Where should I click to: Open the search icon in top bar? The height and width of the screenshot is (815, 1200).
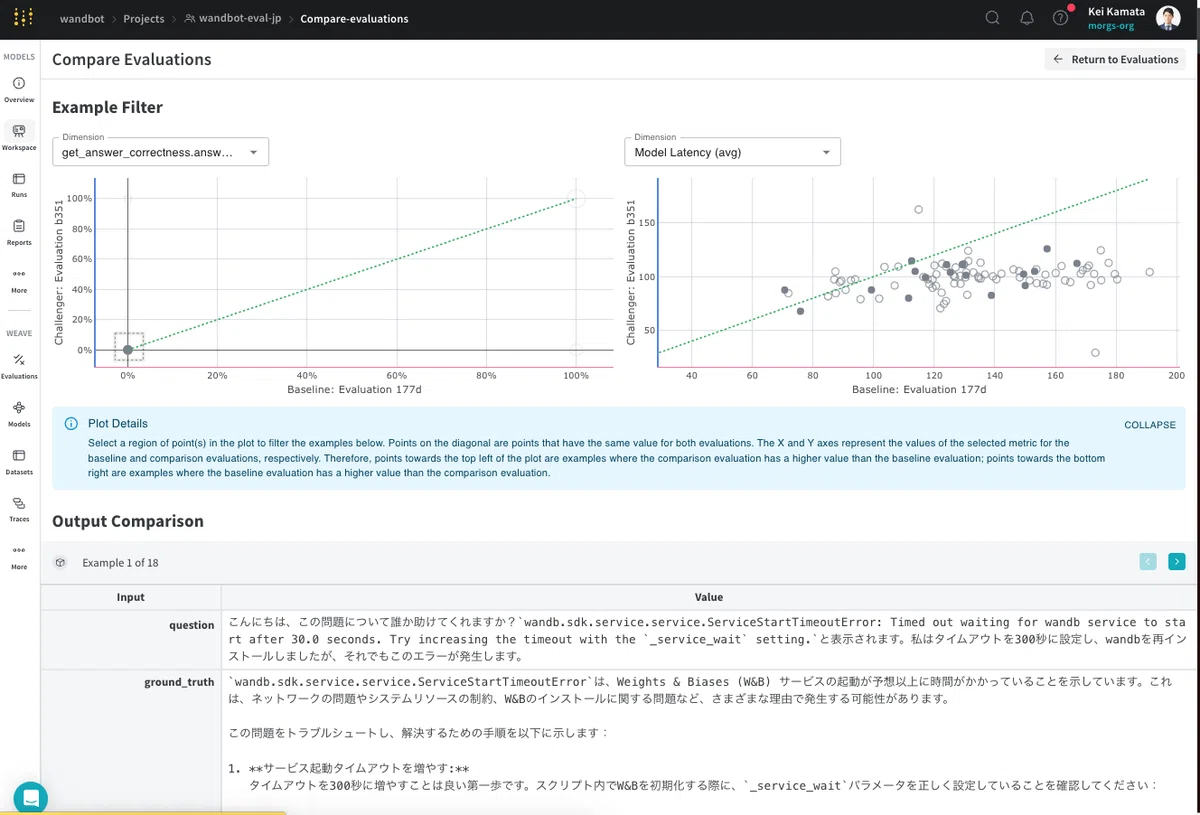992,18
